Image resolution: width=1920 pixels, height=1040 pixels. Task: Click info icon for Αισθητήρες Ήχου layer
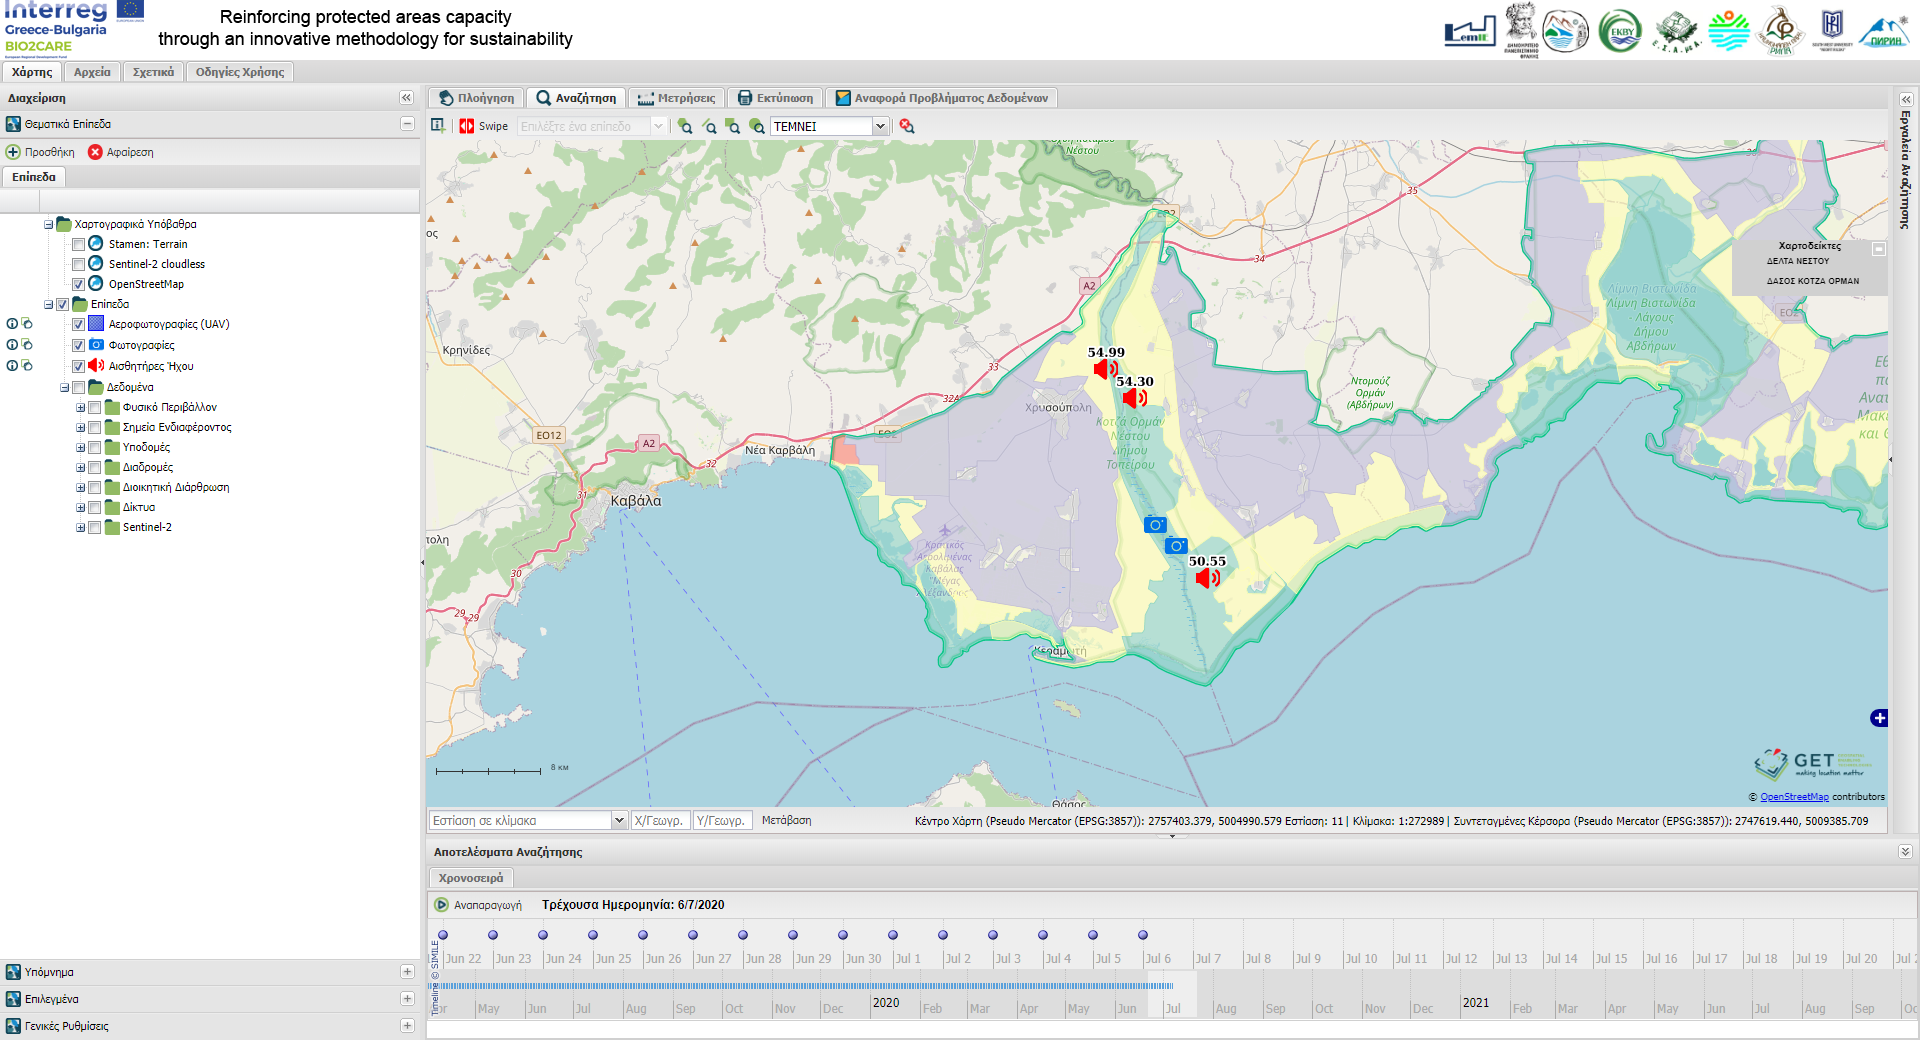coord(12,366)
